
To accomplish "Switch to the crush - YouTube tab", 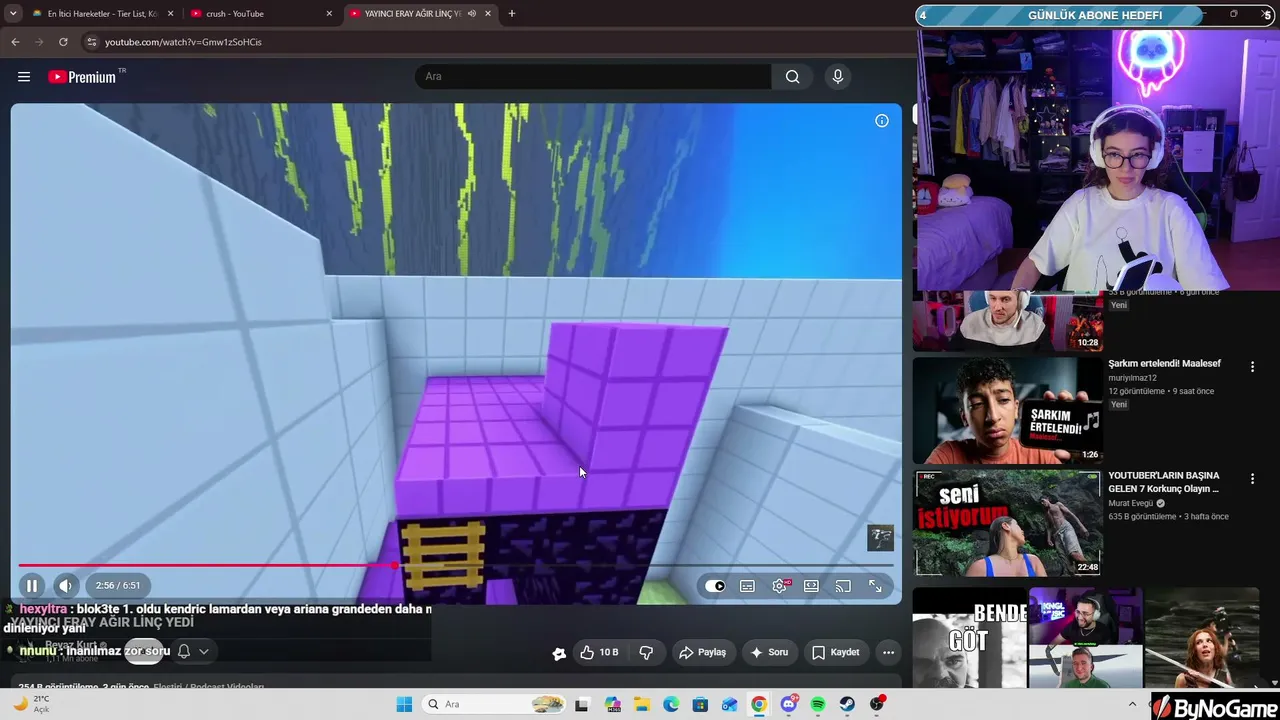I will pos(262,14).
